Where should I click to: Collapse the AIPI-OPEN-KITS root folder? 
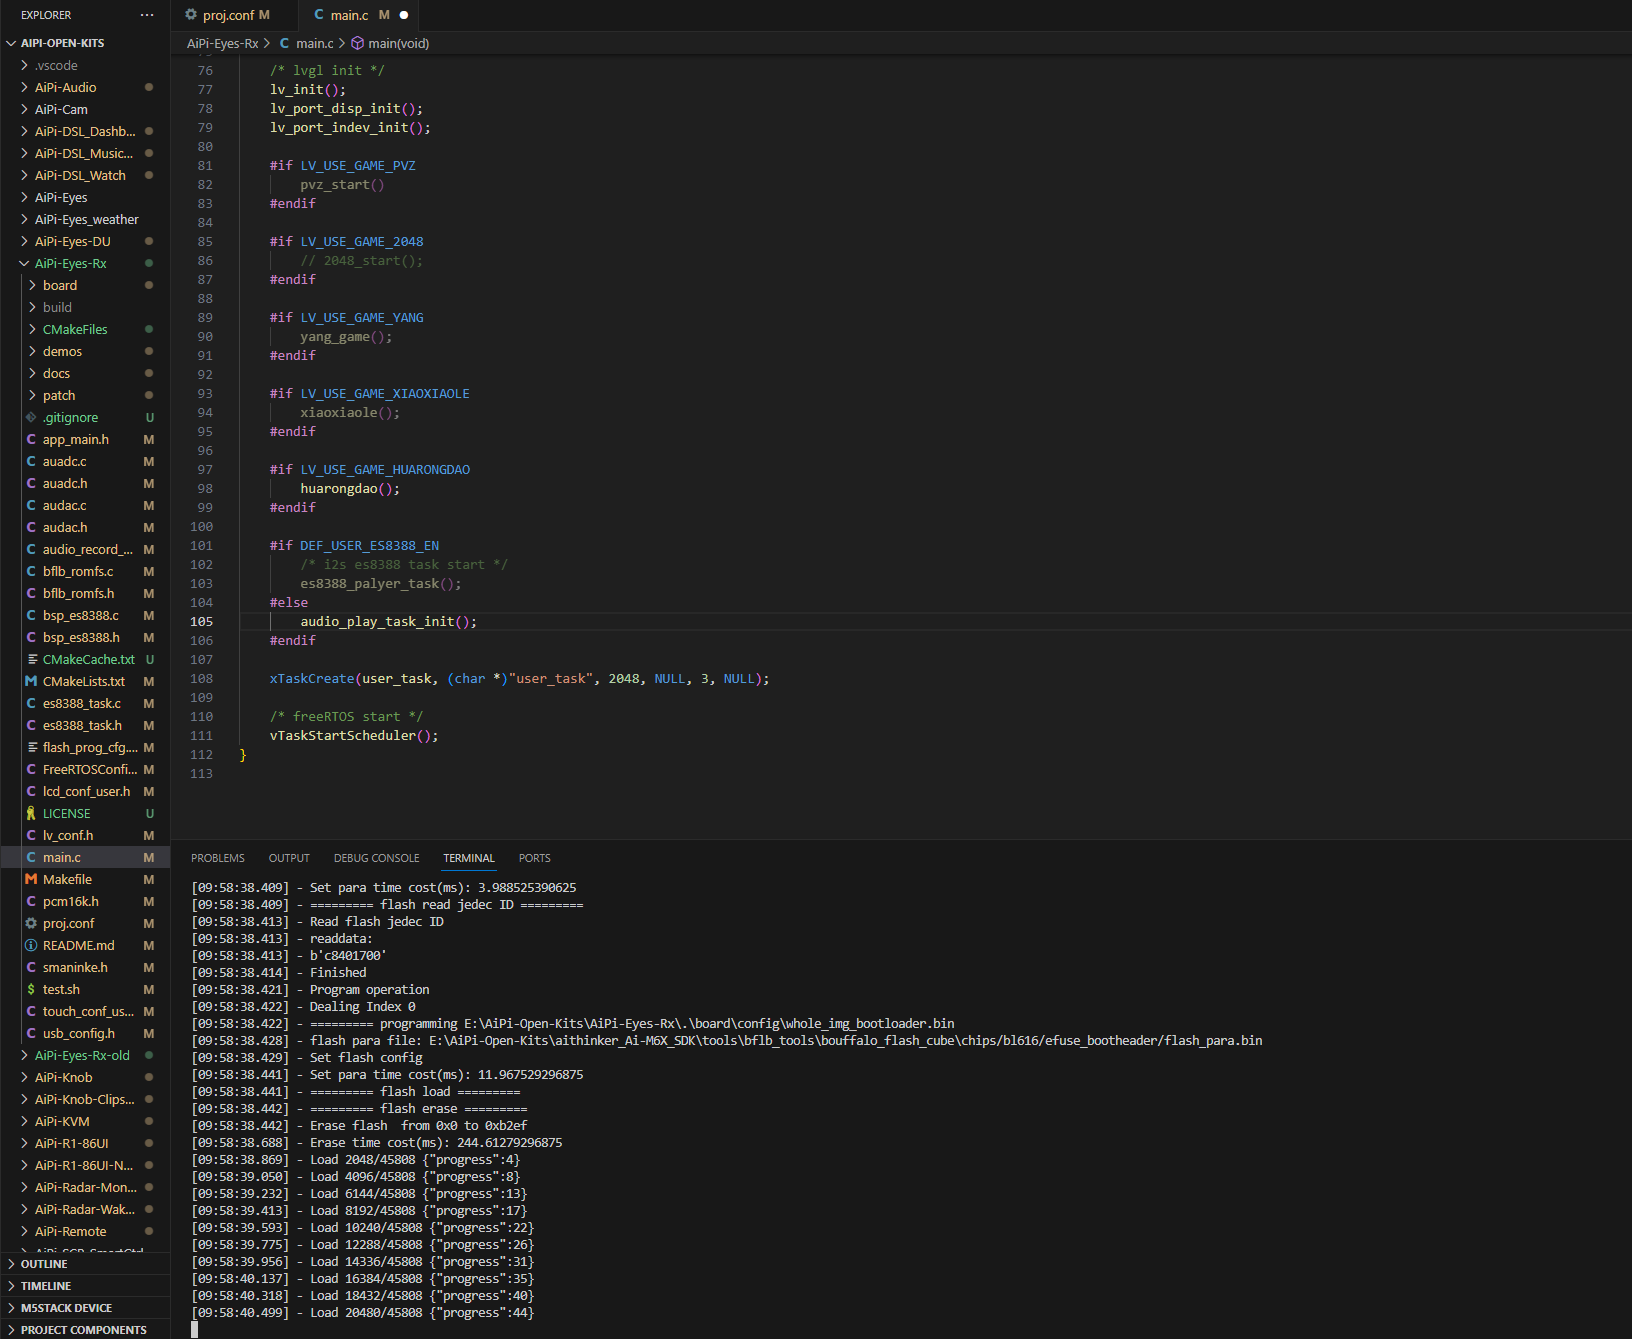pos(11,43)
